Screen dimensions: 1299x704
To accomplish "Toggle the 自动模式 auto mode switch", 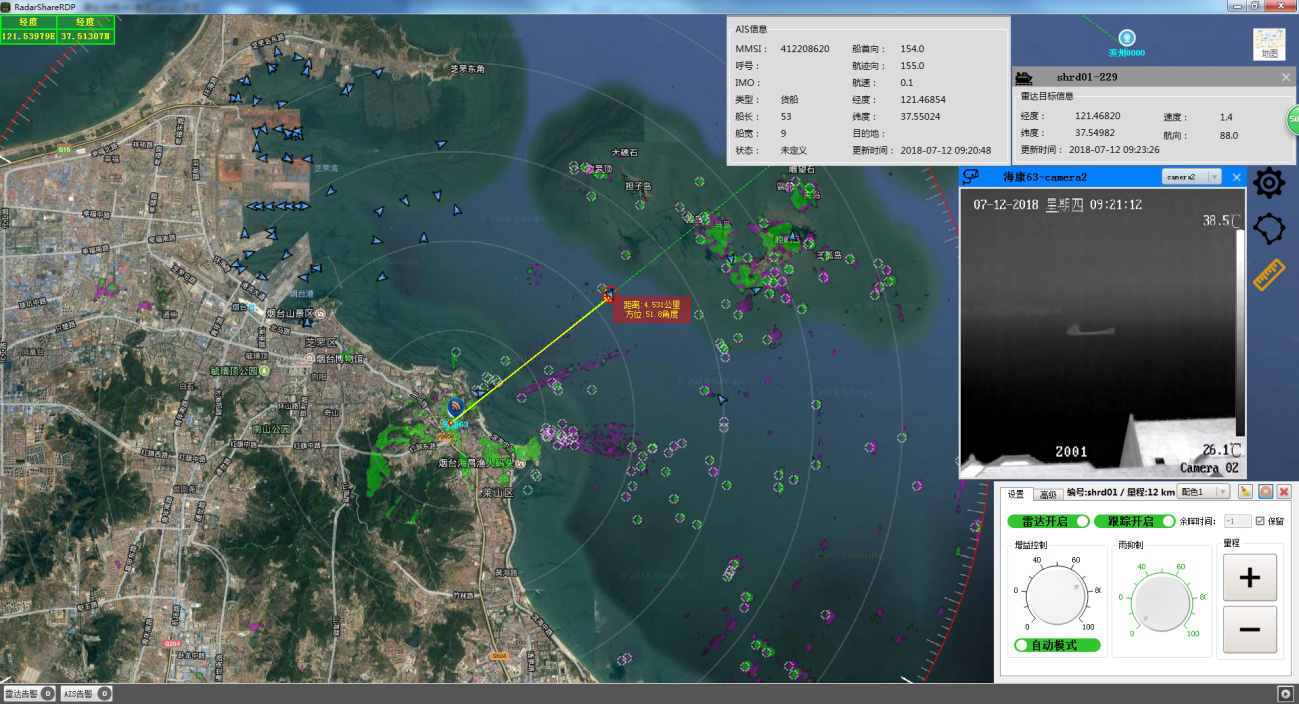I will 1057,645.
